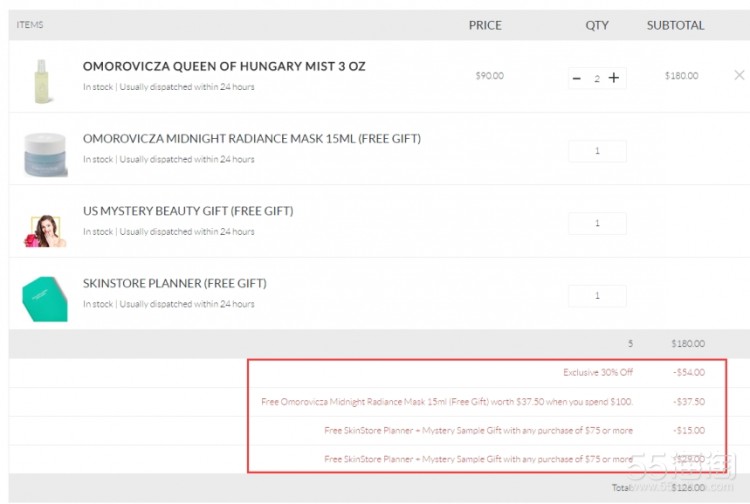The width and height of the screenshot is (750, 504).
Task: Click the QTY column header
Action: coord(597,25)
